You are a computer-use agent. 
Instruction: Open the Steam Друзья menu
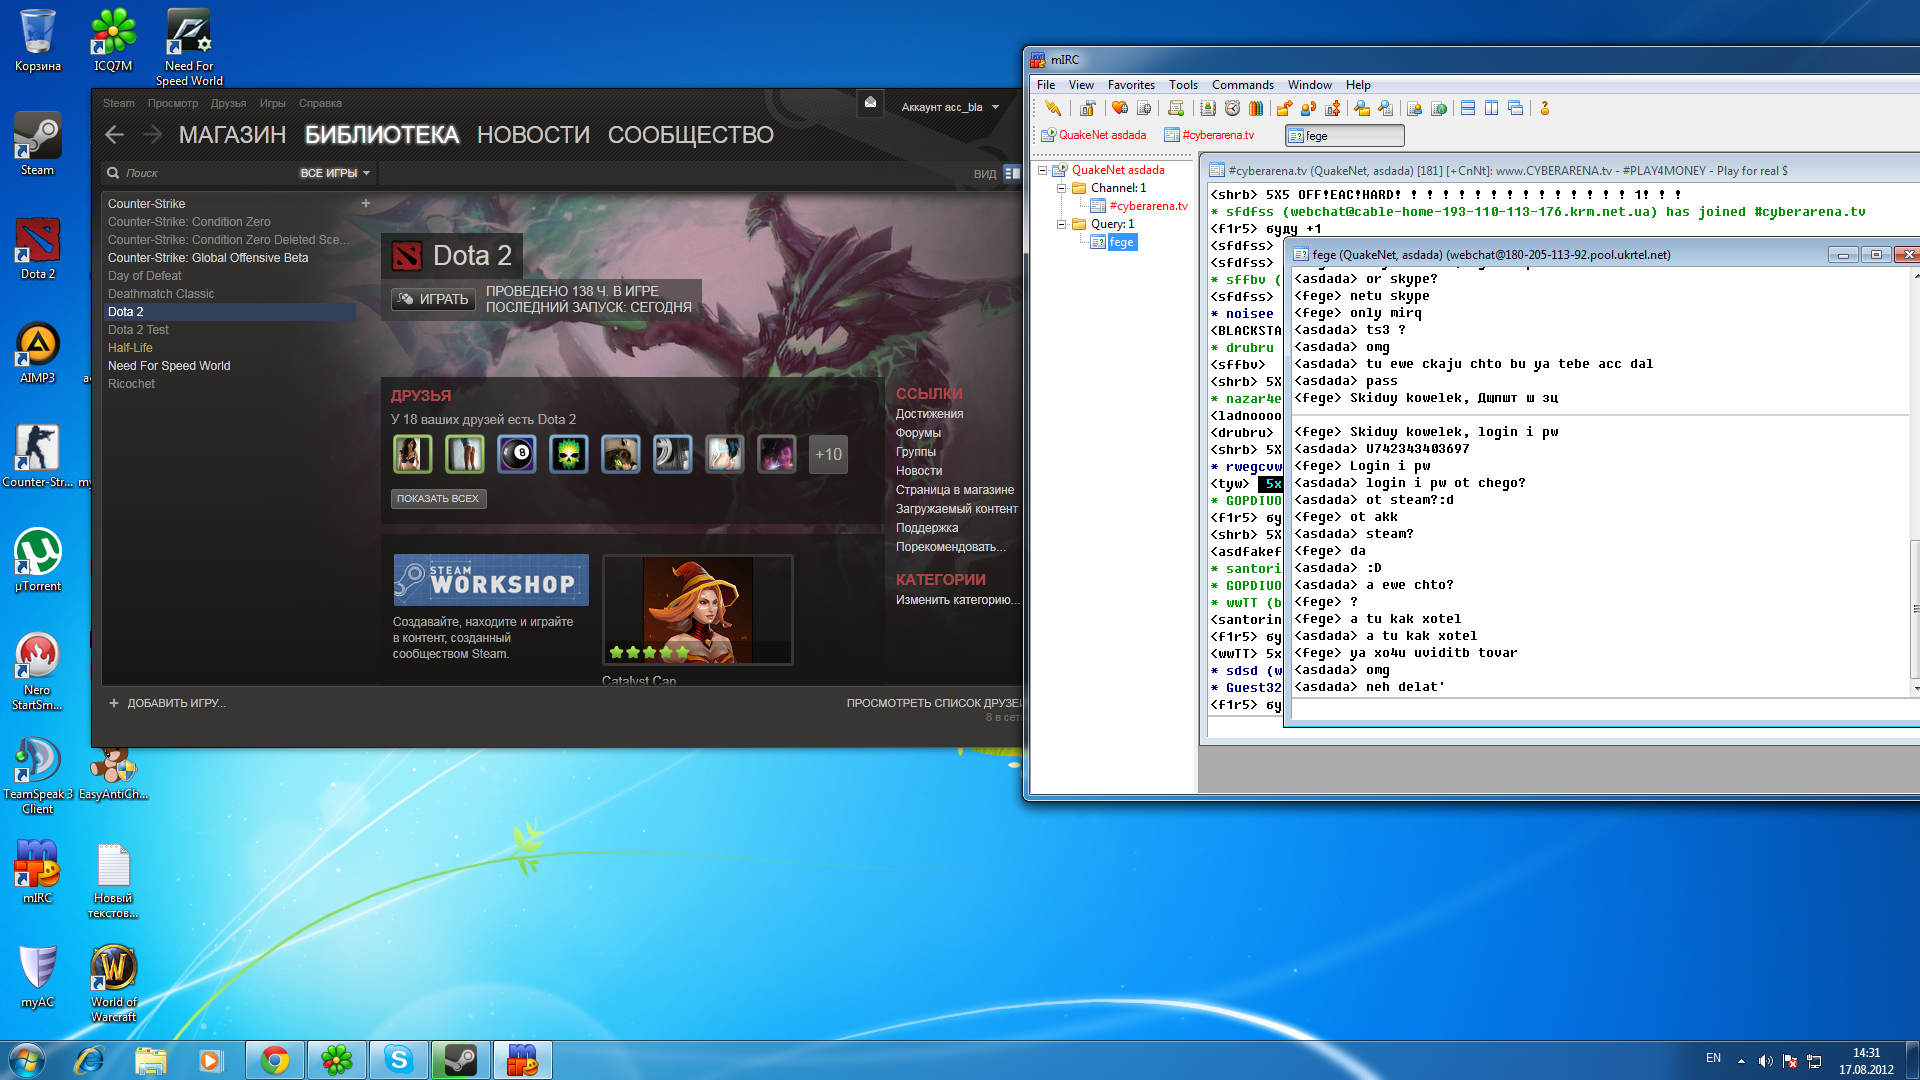pos(228,103)
